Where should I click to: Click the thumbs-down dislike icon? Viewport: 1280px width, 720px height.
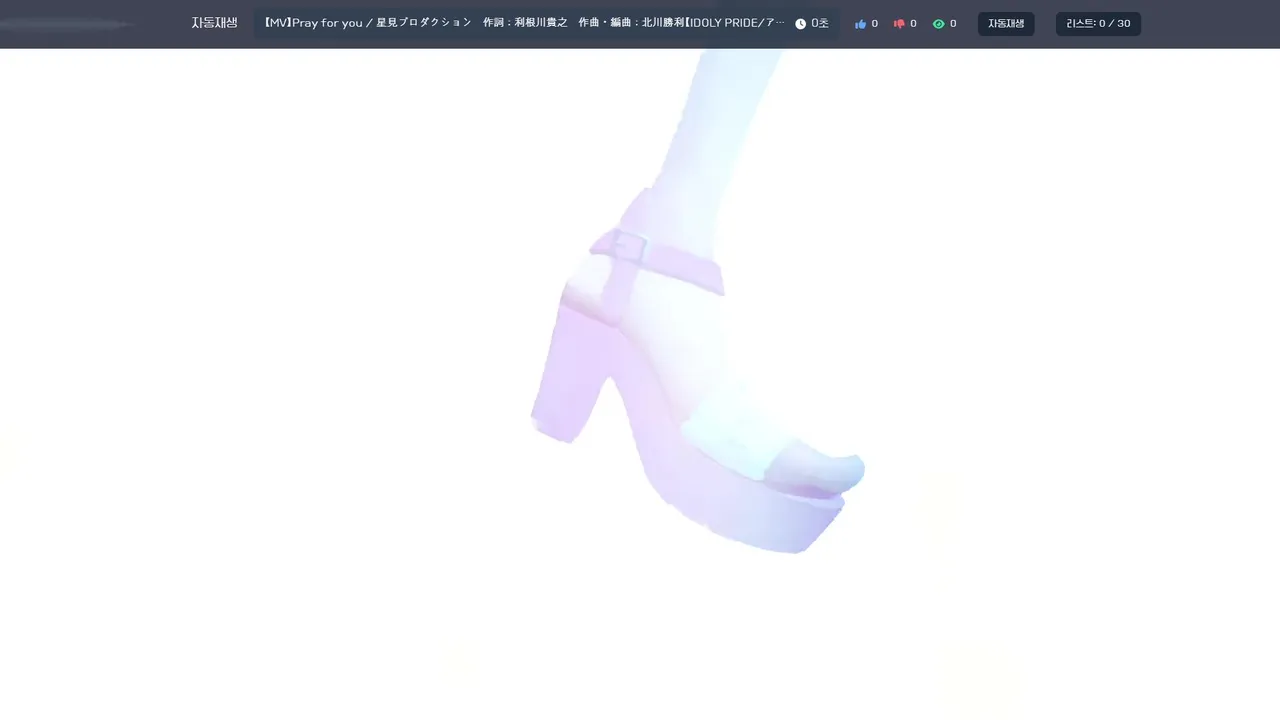tap(899, 24)
